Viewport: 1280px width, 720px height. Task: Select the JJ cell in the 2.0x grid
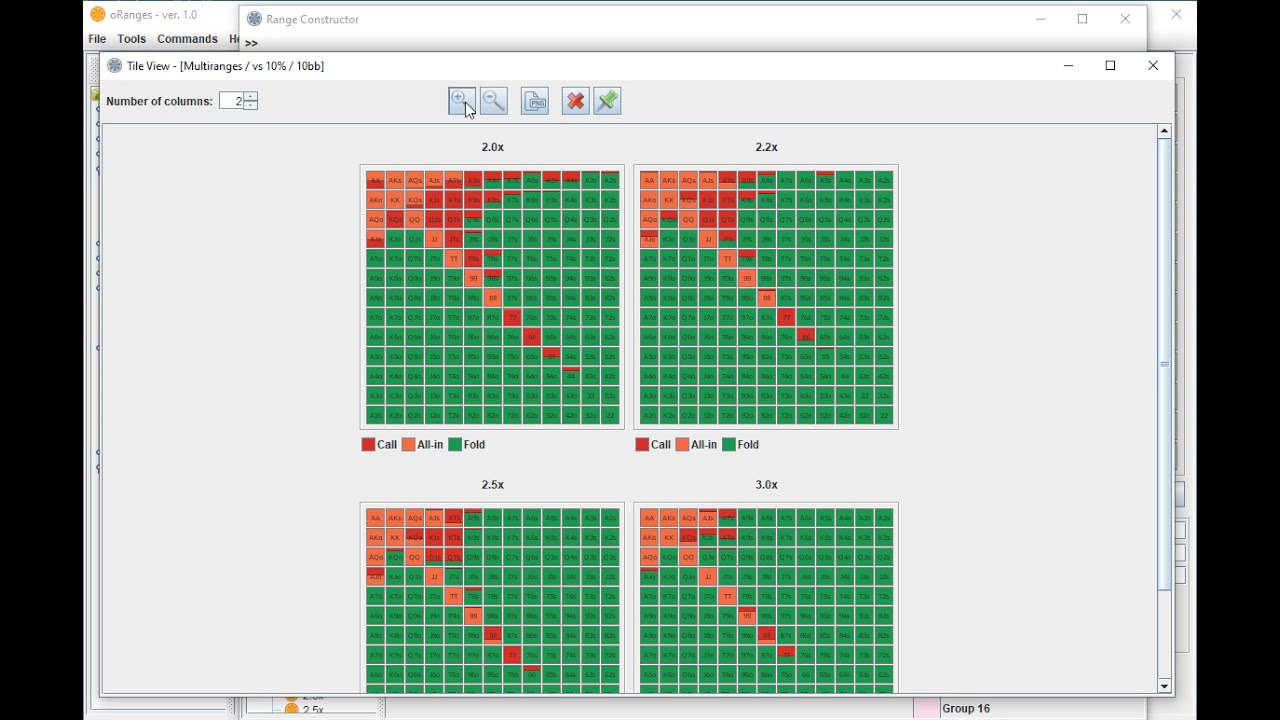click(x=434, y=239)
